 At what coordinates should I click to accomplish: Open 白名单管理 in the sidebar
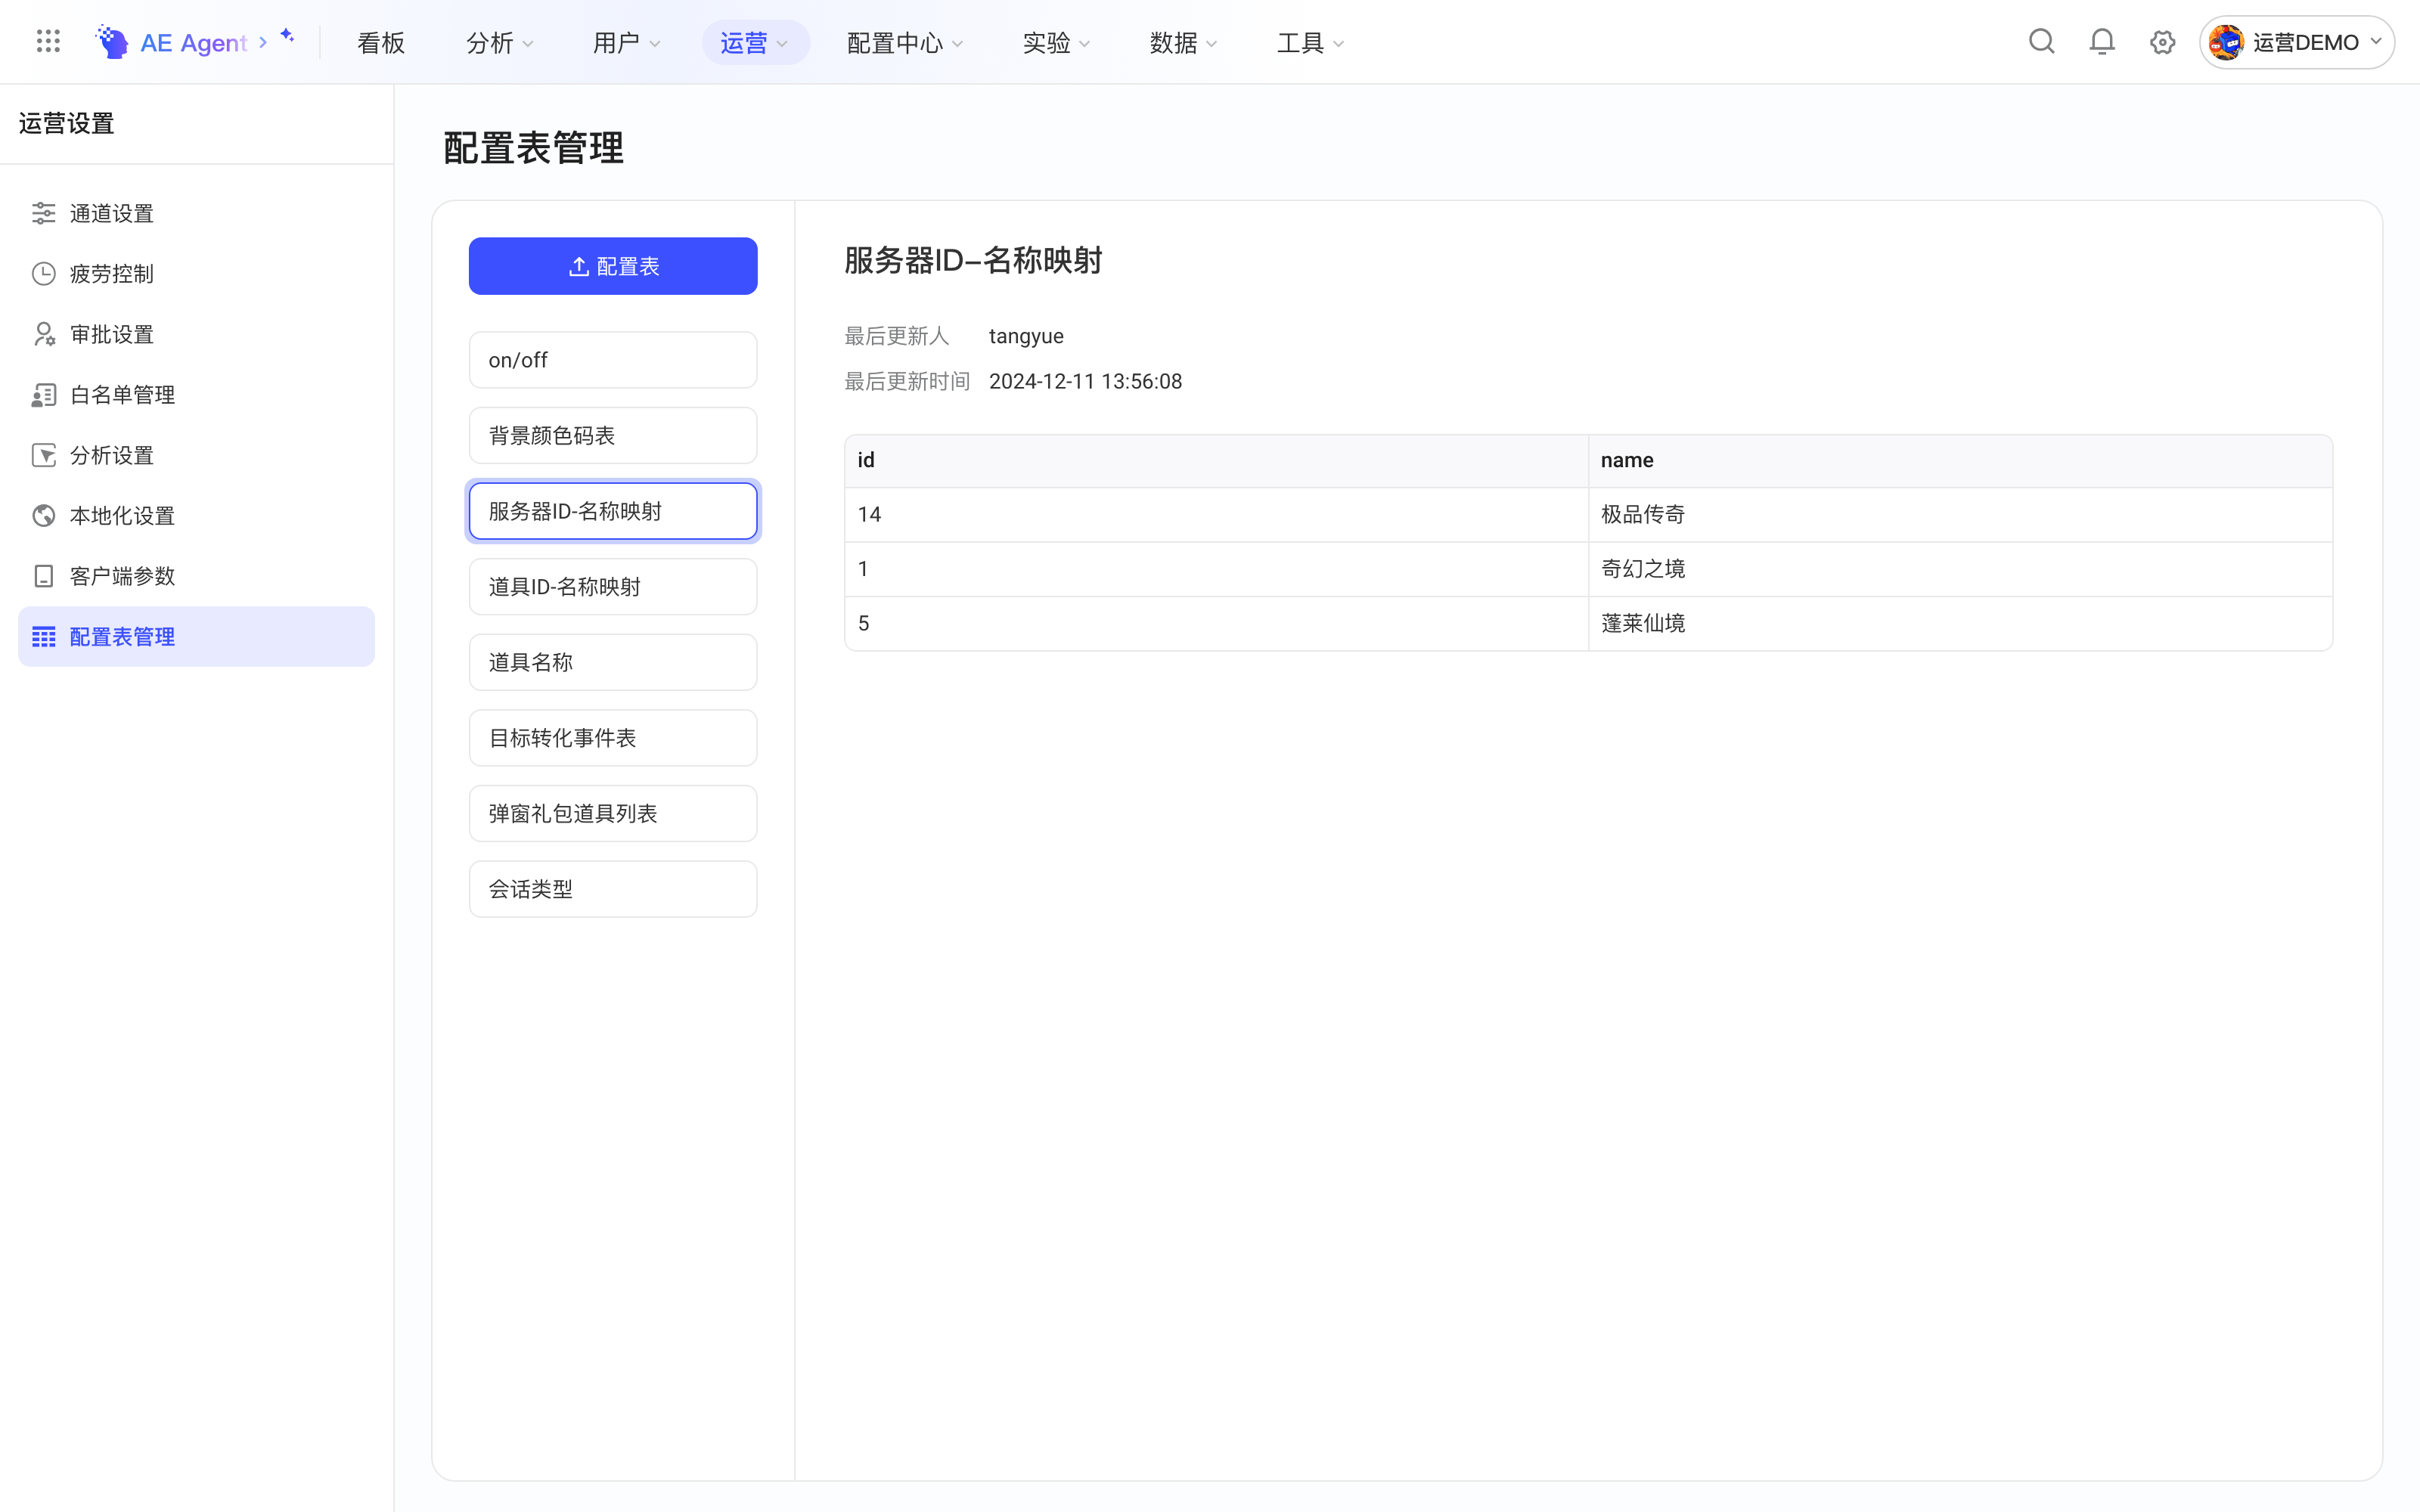[196, 395]
